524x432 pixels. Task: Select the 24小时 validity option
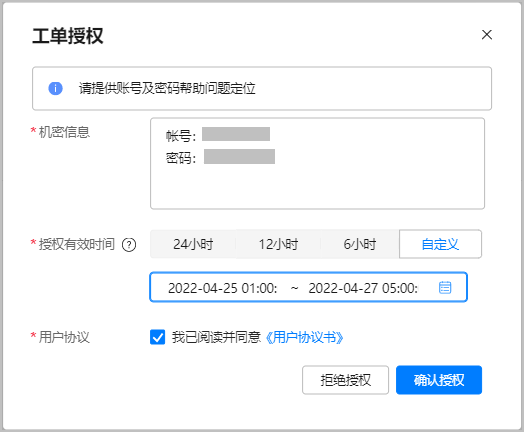click(x=193, y=244)
